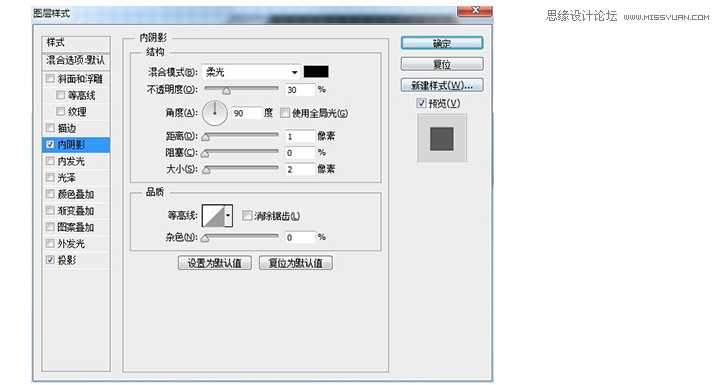Select the 描边 style row
This screenshot has width=720, height=385.
76,128
